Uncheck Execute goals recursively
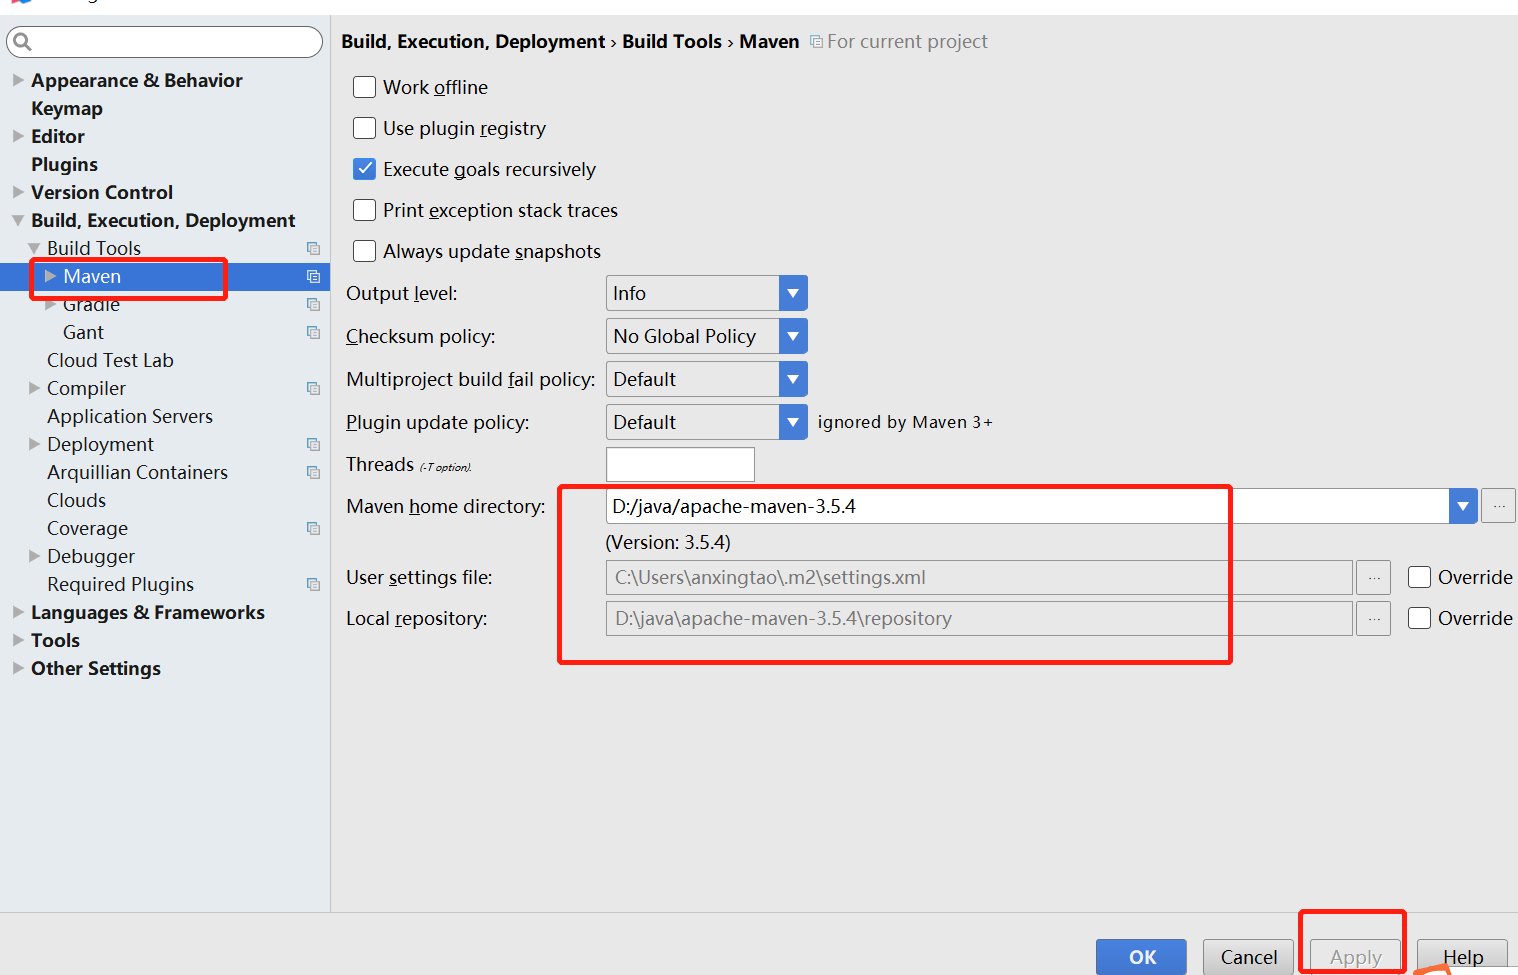This screenshot has width=1518, height=975. [365, 169]
